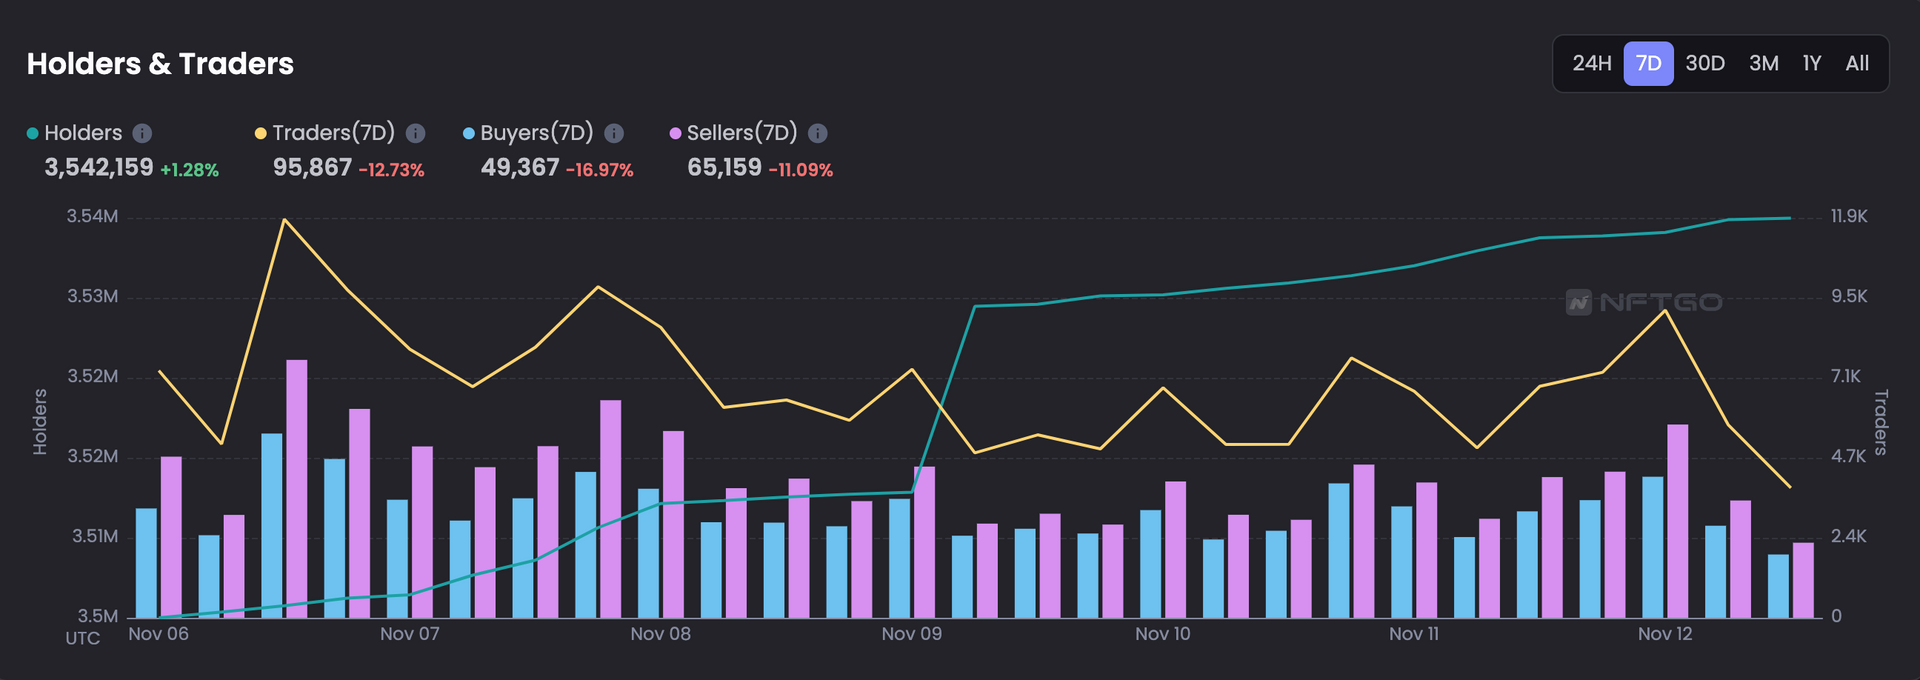
Task: Select the 7D time range tab
Action: coord(1648,64)
